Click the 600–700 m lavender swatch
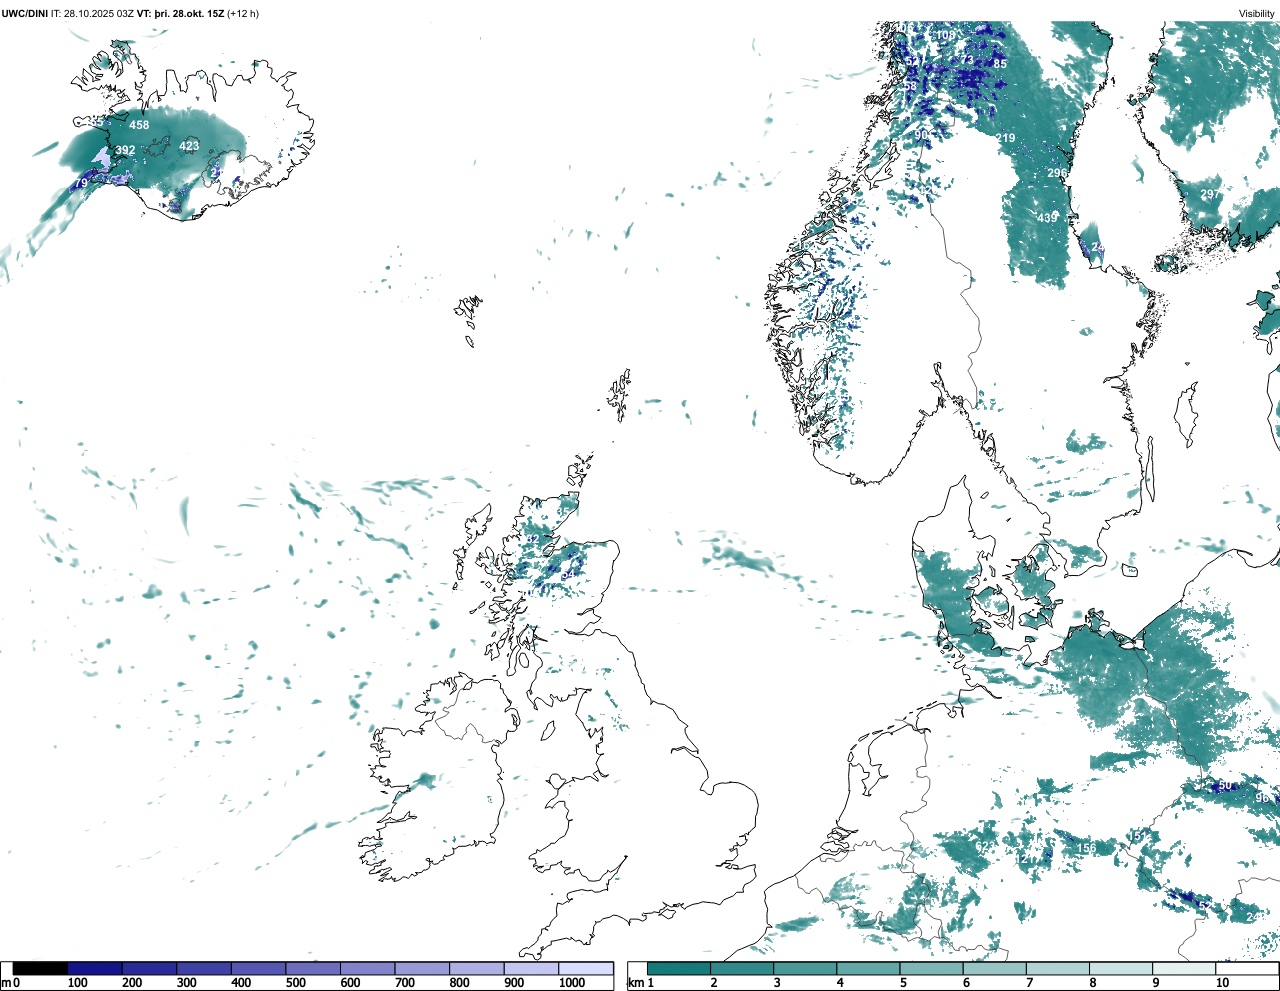 pyautogui.click(x=368, y=968)
